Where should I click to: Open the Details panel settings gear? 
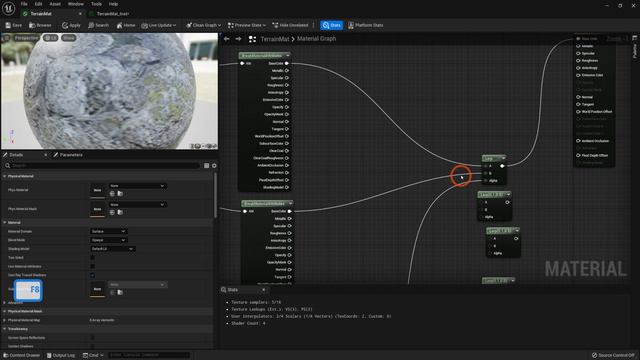tap(214, 165)
